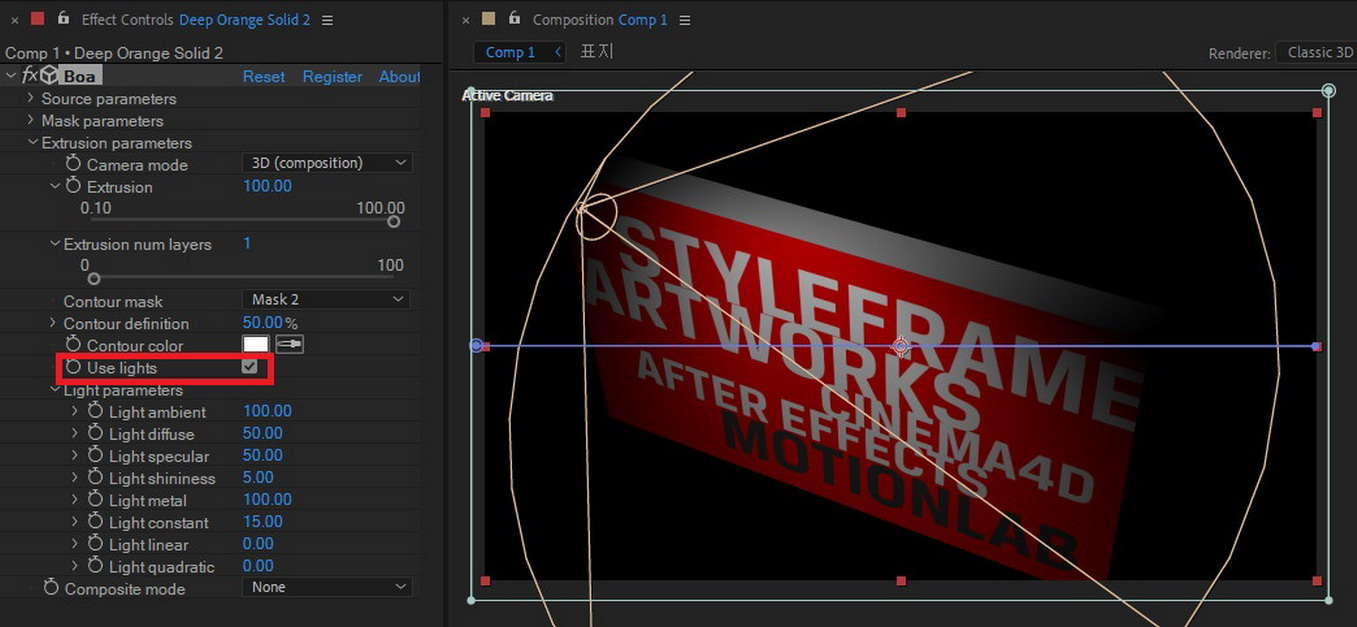
Task: Reset the Boa effect
Action: pos(264,76)
